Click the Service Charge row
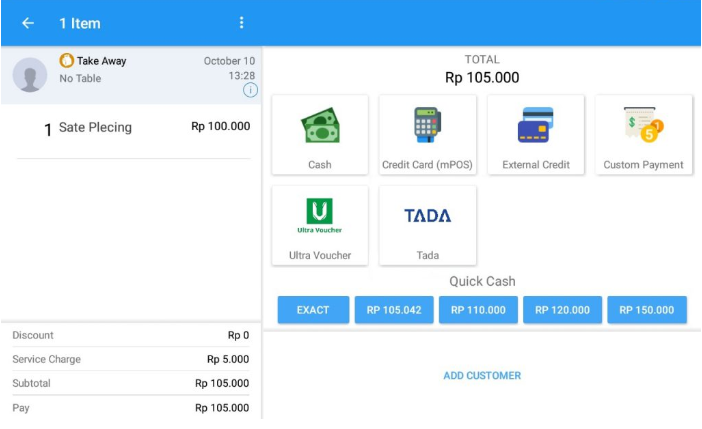702x429 pixels. pyautogui.click(x=131, y=359)
